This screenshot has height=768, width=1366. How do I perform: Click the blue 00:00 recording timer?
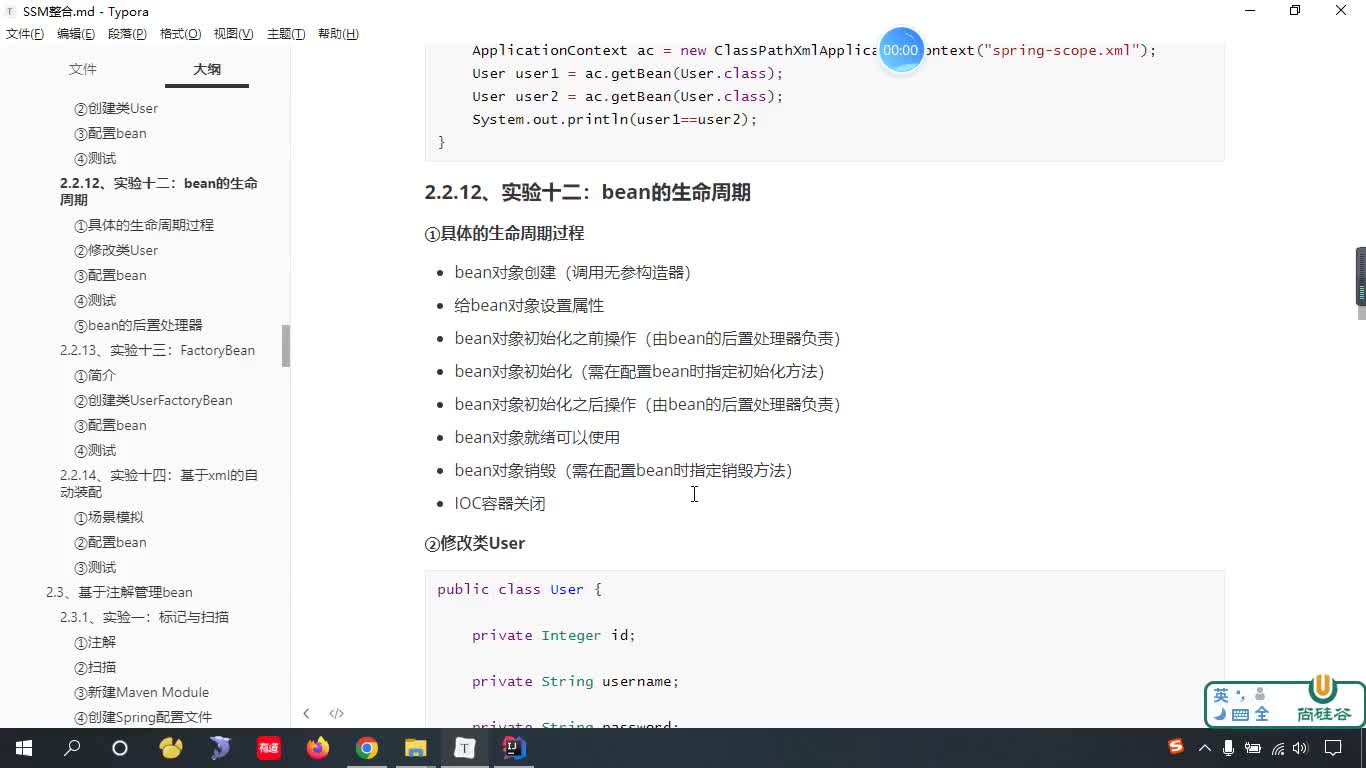pyautogui.click(x=901, y=49)
